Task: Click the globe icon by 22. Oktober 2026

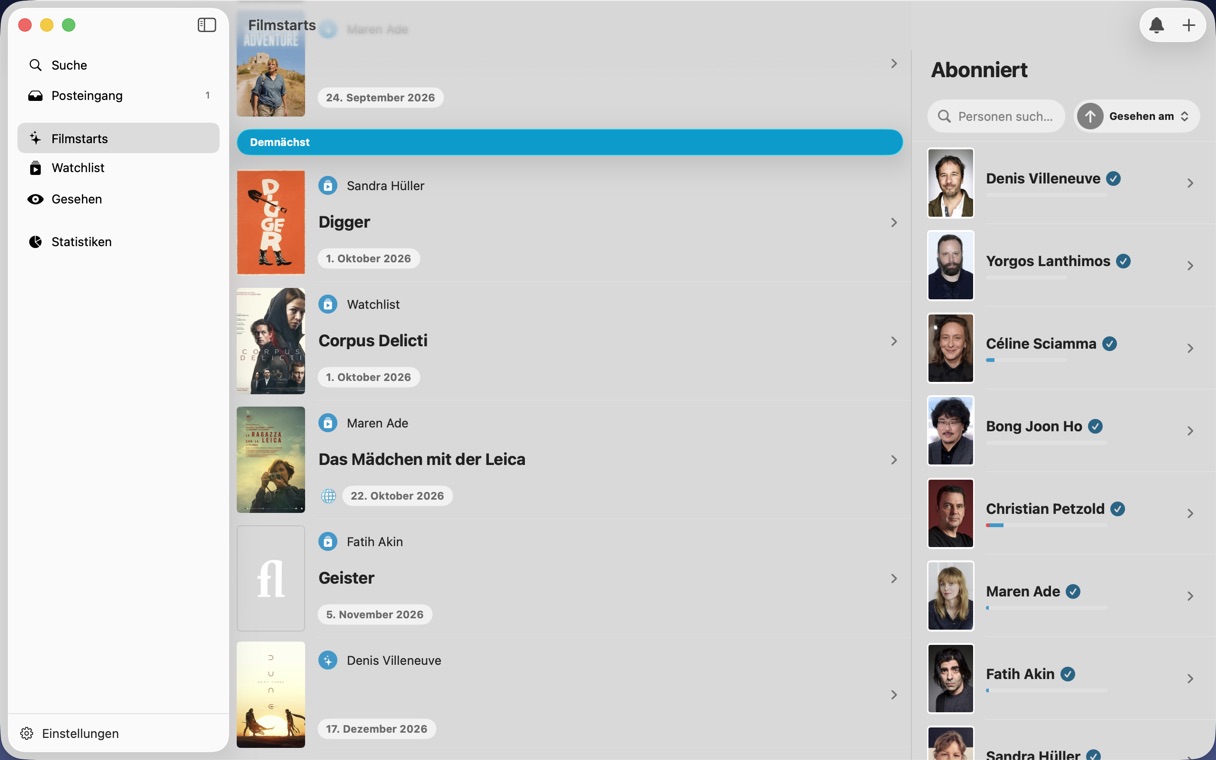Action: coord(328,496)
